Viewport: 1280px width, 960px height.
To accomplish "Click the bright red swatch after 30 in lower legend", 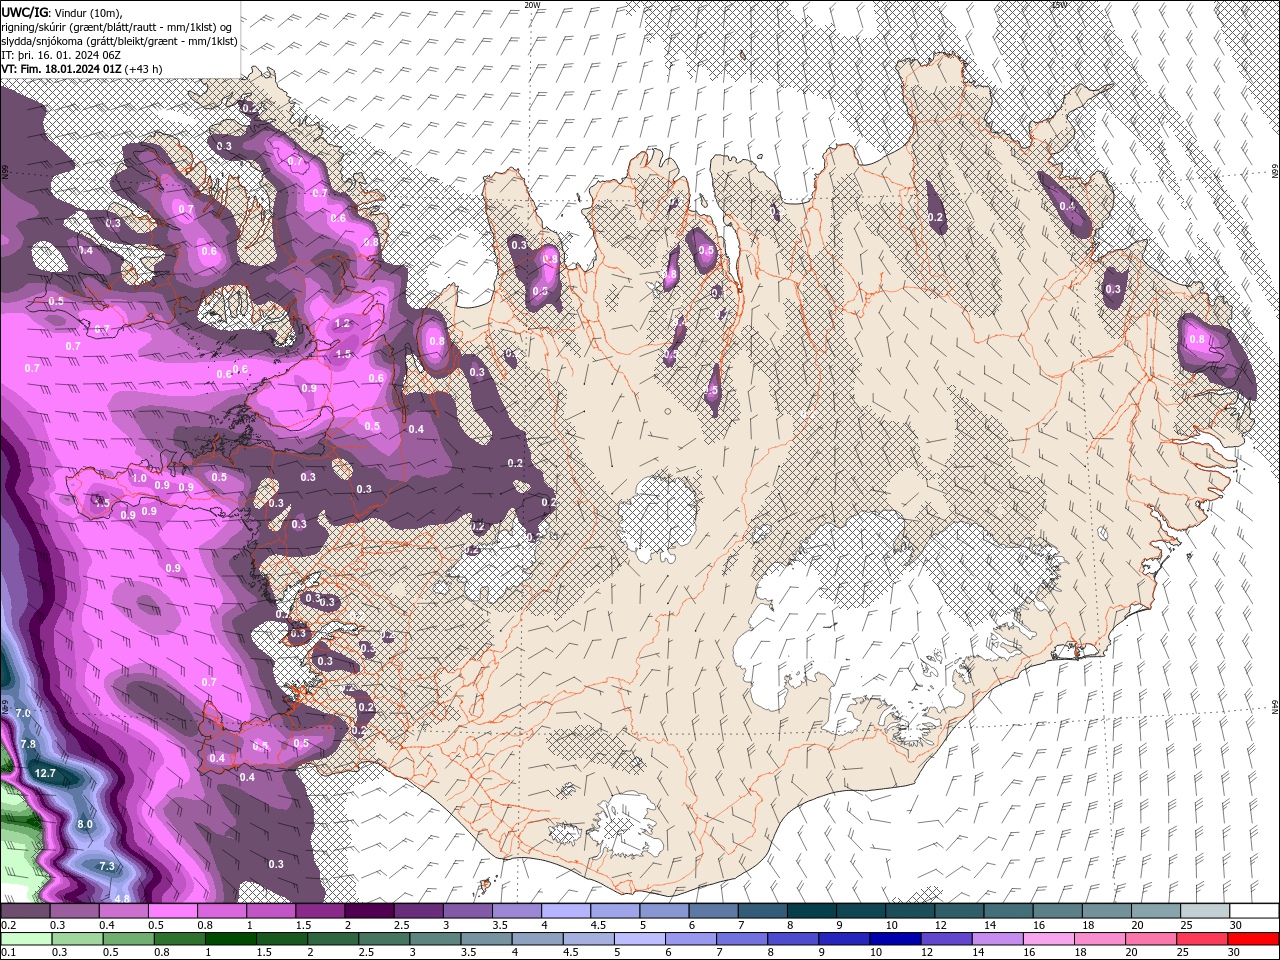I will pyautogui.click(x=1253, y=939).
